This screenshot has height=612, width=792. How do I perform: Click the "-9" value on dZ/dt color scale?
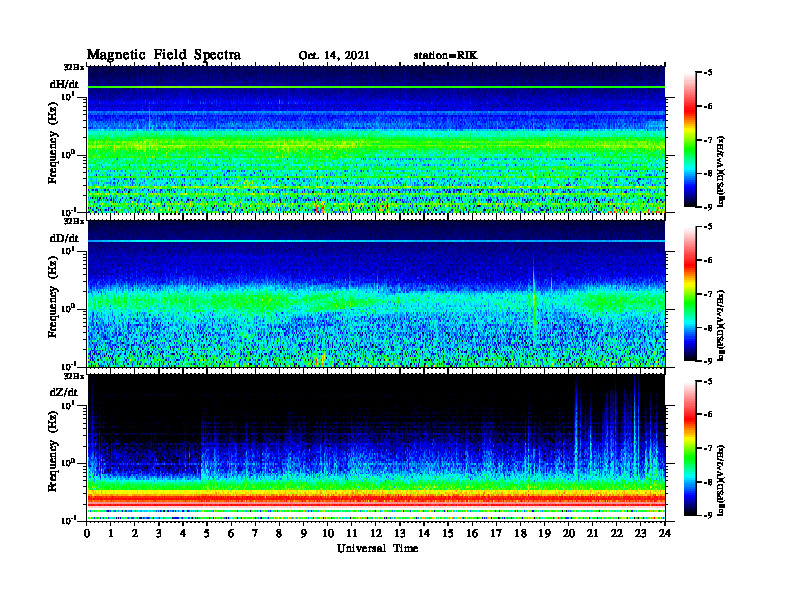click(708, 515)
